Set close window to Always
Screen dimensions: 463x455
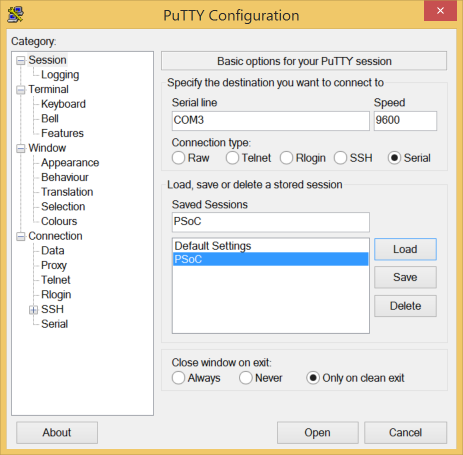178,378
